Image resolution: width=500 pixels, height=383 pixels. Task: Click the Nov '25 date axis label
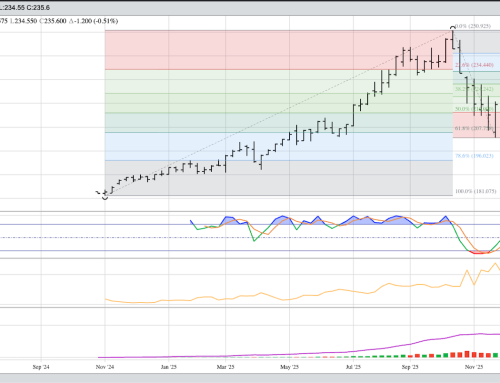coord(474,367)
